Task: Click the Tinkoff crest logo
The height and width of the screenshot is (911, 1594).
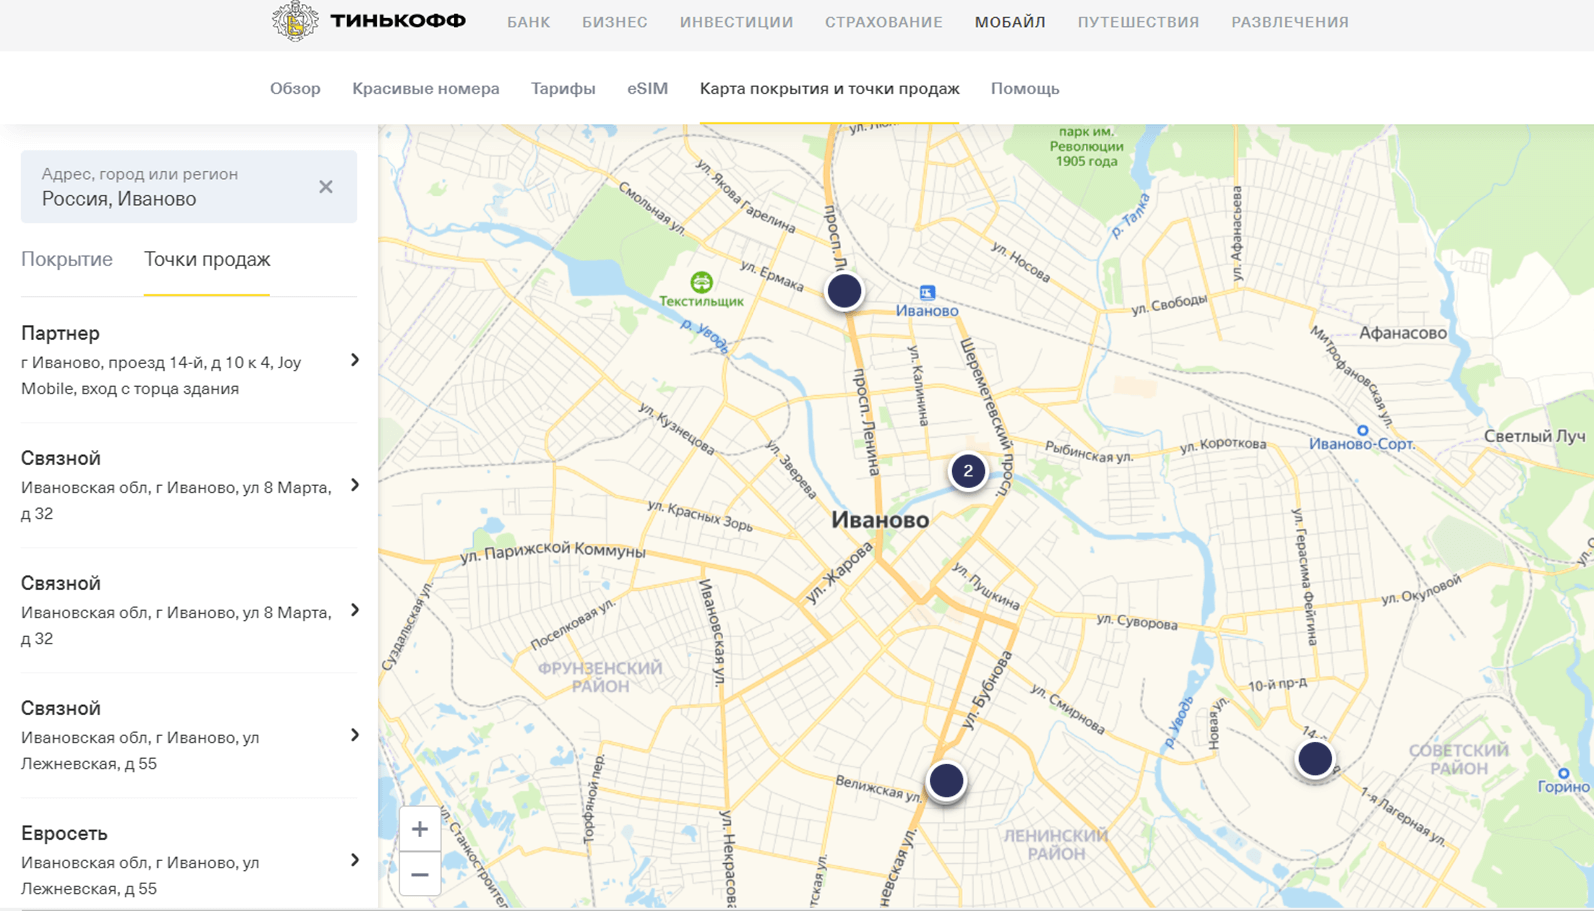Action: coord(294,21)
